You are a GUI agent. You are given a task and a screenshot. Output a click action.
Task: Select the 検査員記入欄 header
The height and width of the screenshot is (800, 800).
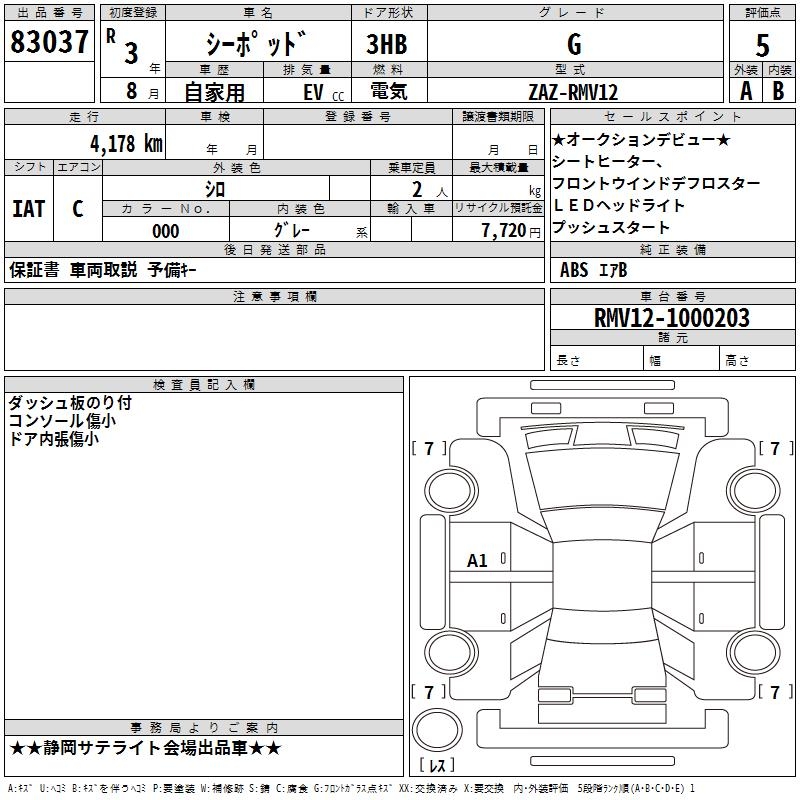[x=204, y=385]
